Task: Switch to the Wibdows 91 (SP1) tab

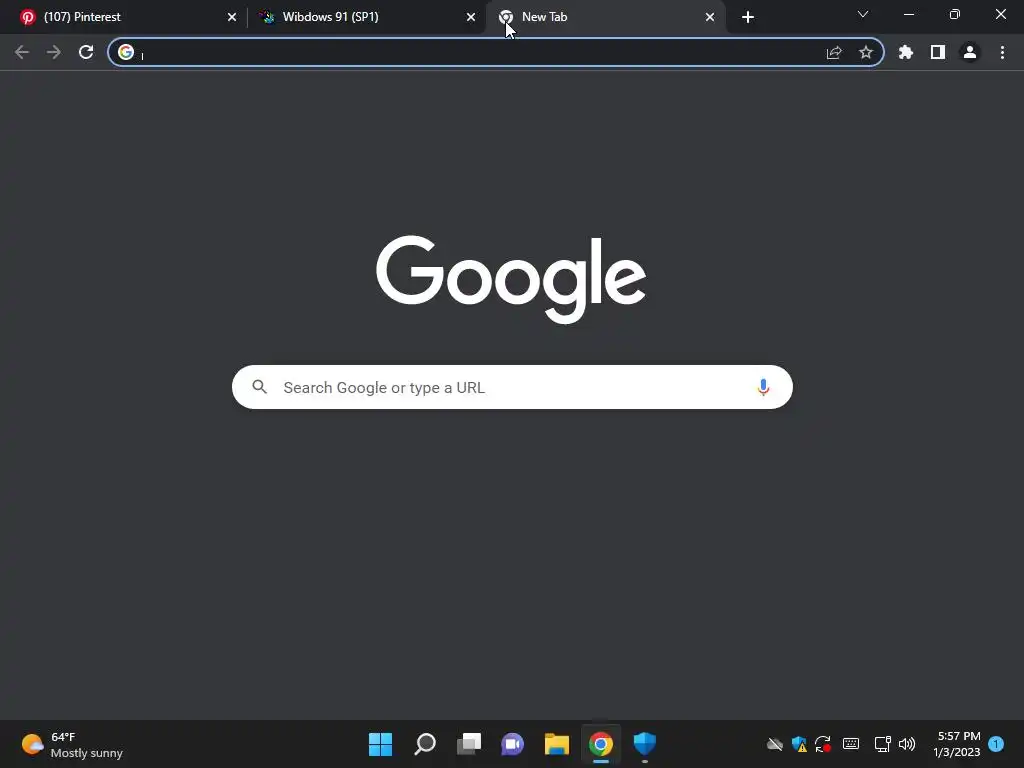Action: 366,17
